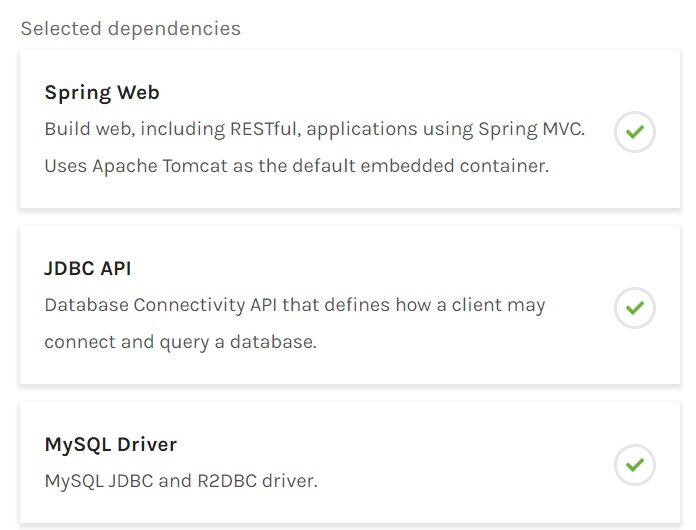Select the JDBC API dependency card
Image resolution: width=696 pixels, height=530 pixels.
pyautogui.click(x=350, y=305)
